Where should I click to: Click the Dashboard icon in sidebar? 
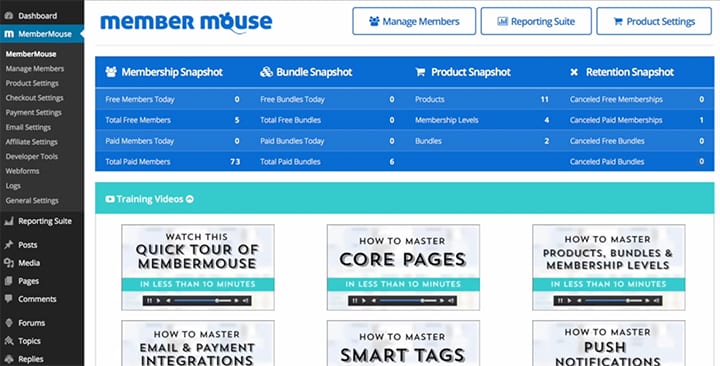tap(9, 16)
